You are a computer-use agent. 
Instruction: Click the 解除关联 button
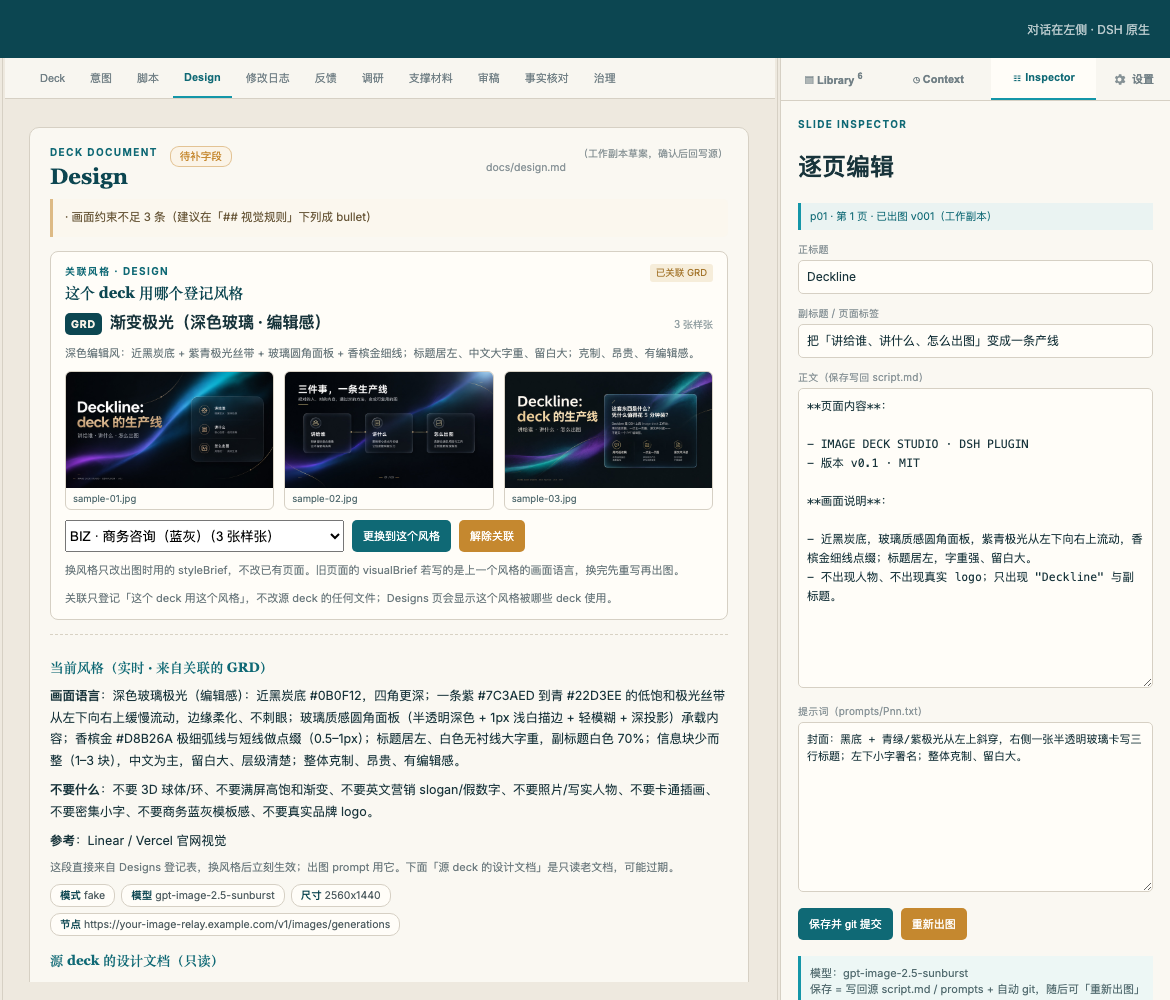[492, 536]
